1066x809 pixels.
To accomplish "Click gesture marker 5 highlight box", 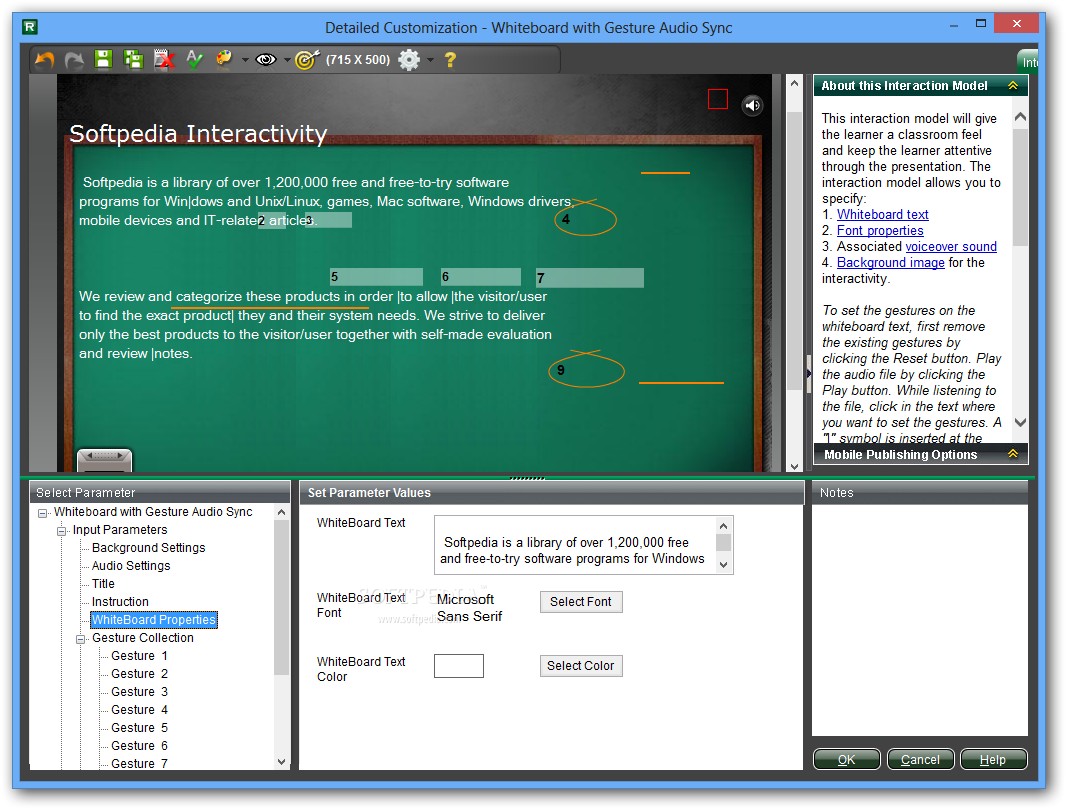I will 376,277.
